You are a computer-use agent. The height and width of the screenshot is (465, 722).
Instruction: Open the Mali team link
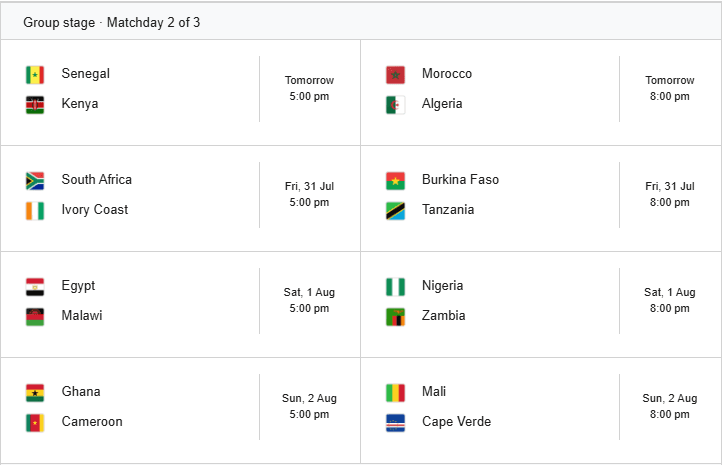point(434,391)
